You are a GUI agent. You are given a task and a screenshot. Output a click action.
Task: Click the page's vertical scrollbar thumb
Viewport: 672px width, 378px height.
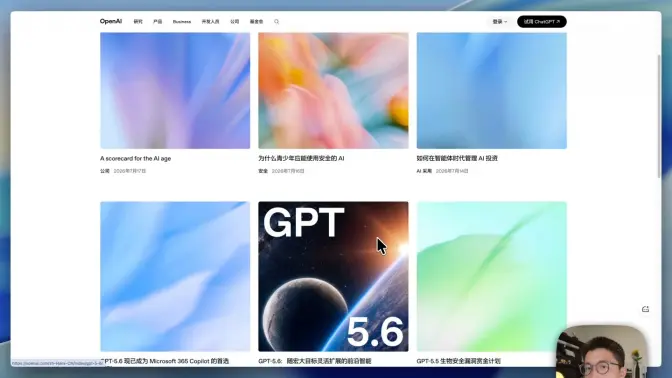(659, 116)
